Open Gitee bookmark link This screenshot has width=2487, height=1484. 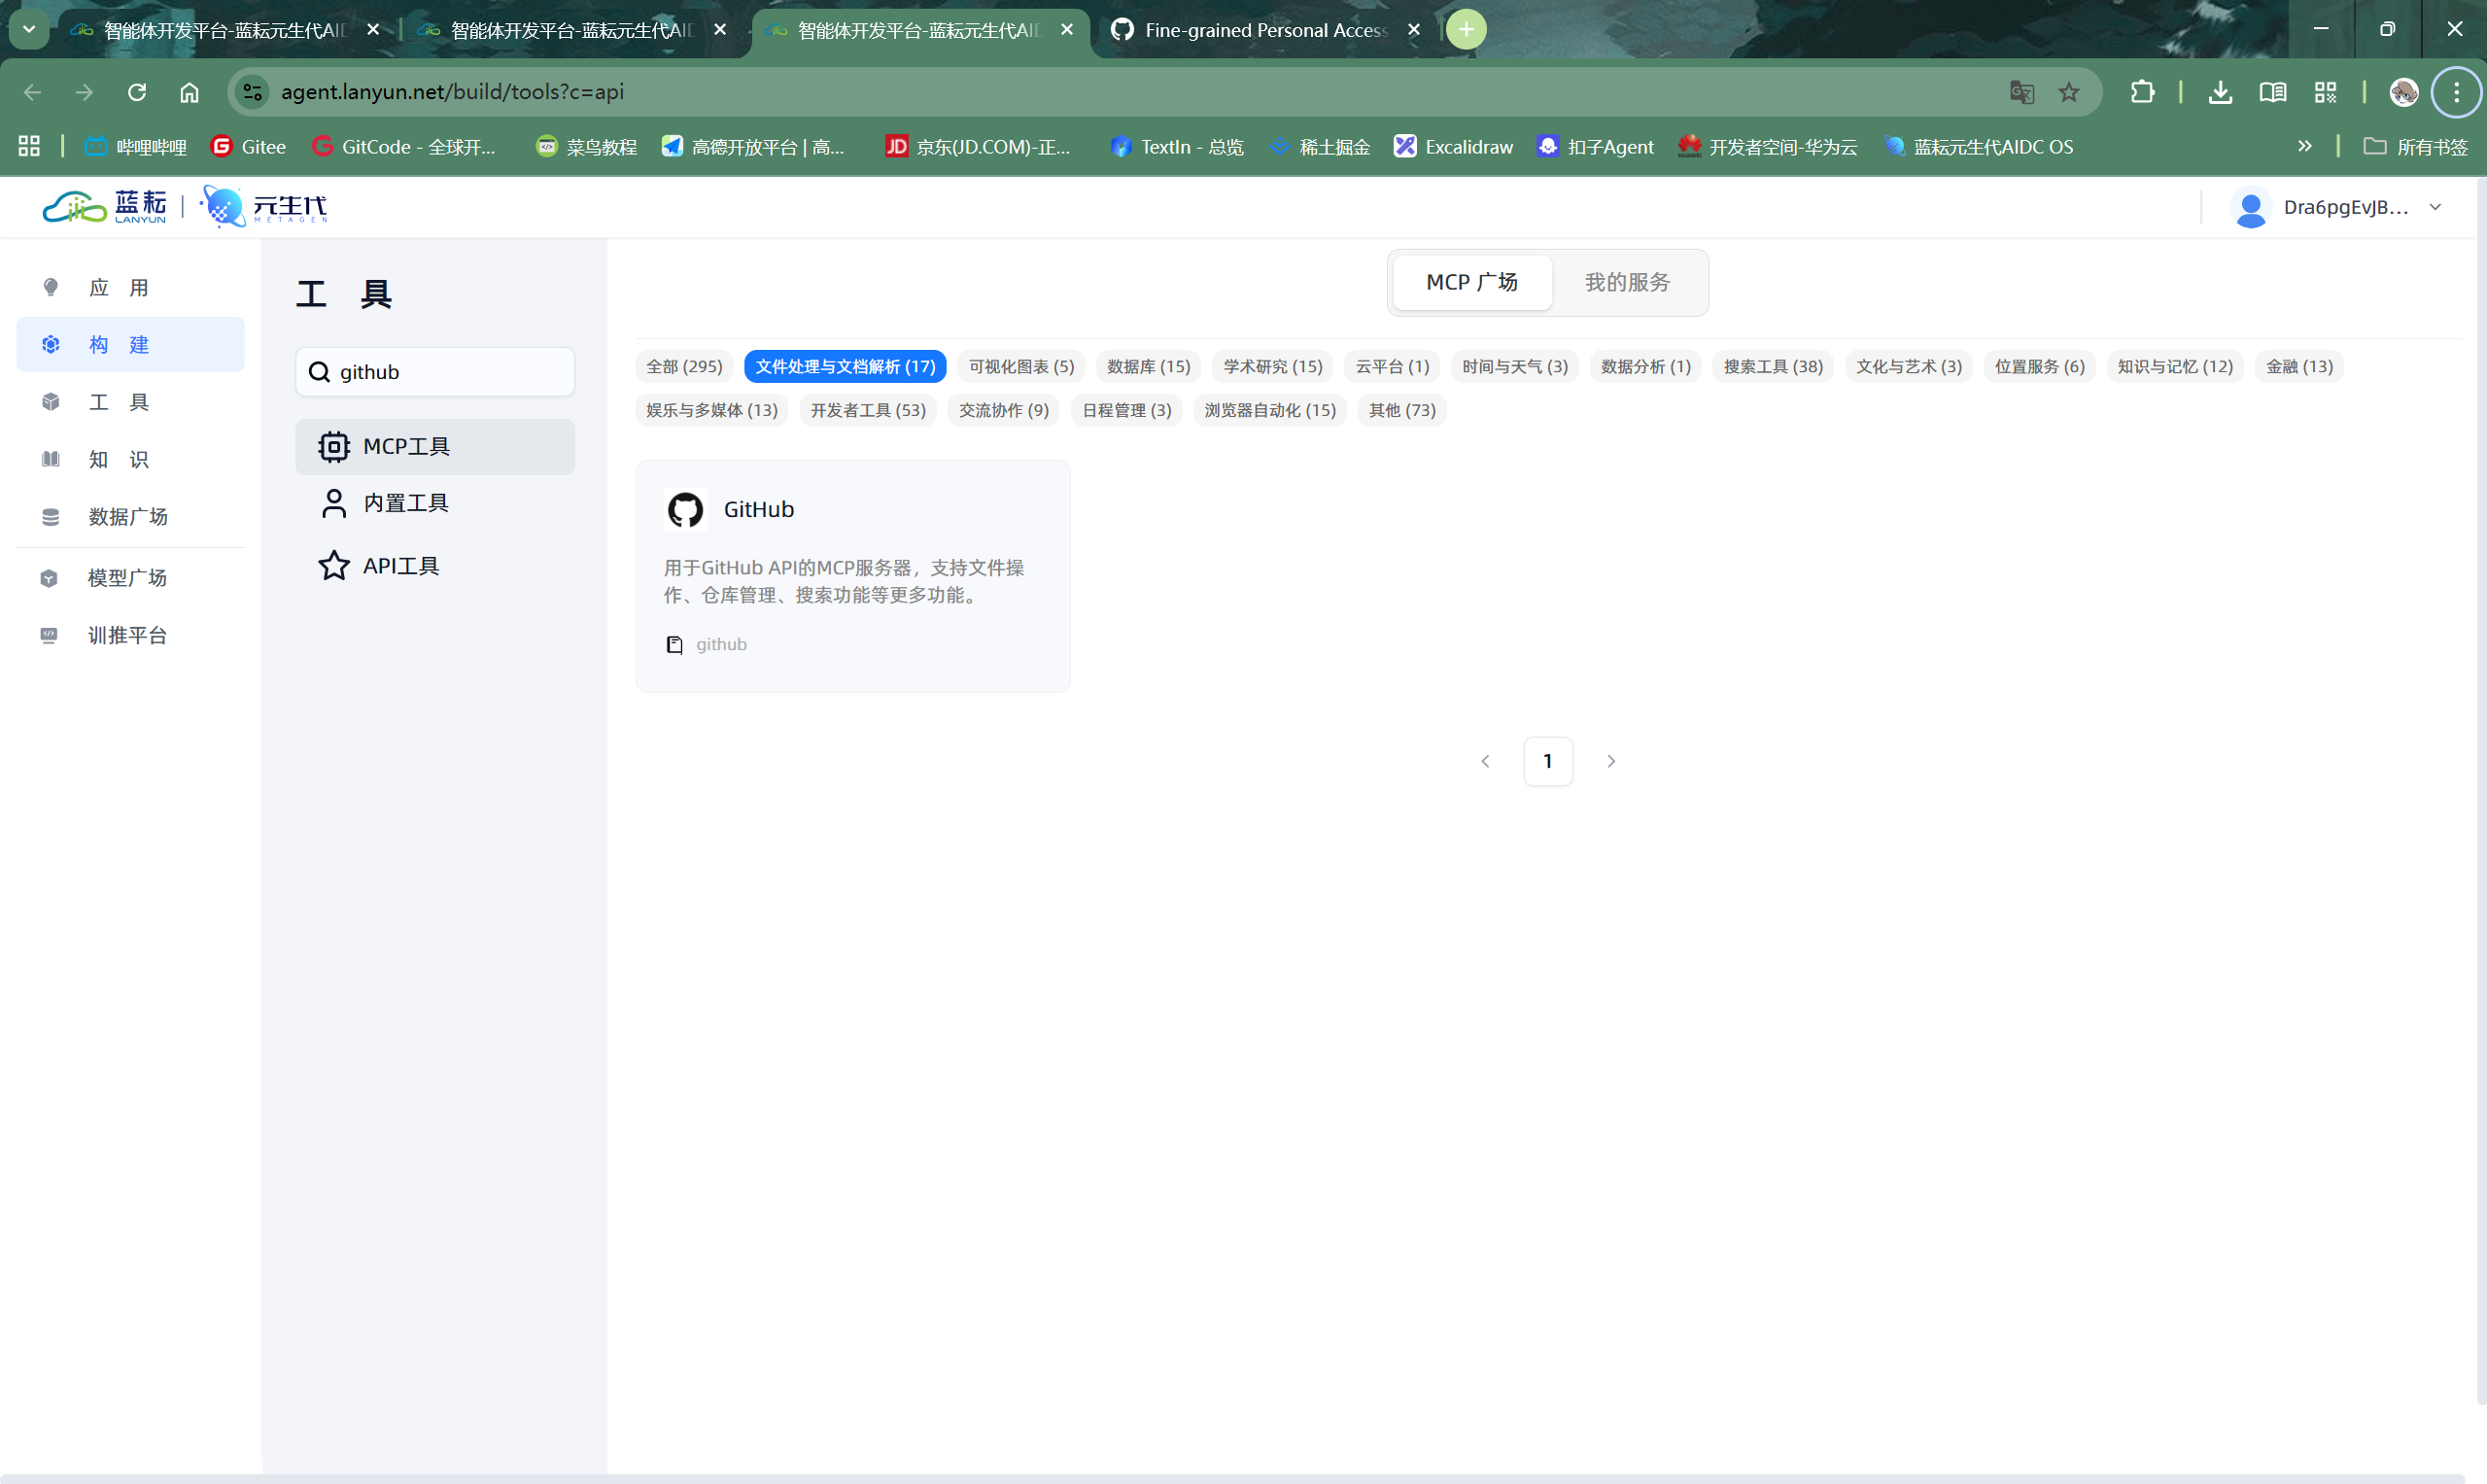[249, 147]
